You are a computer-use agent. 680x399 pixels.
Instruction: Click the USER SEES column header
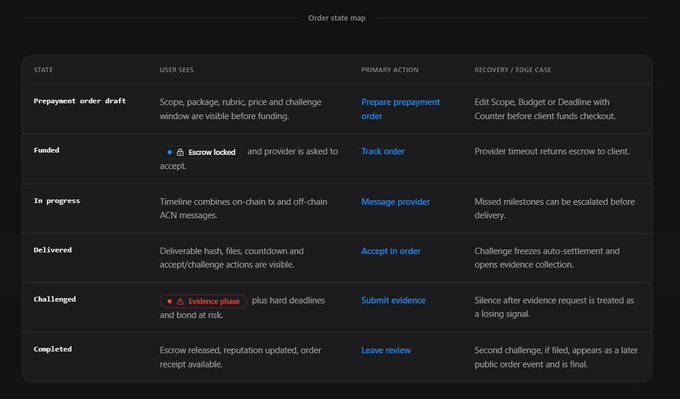pyautogui.click(x=177, y=70)
